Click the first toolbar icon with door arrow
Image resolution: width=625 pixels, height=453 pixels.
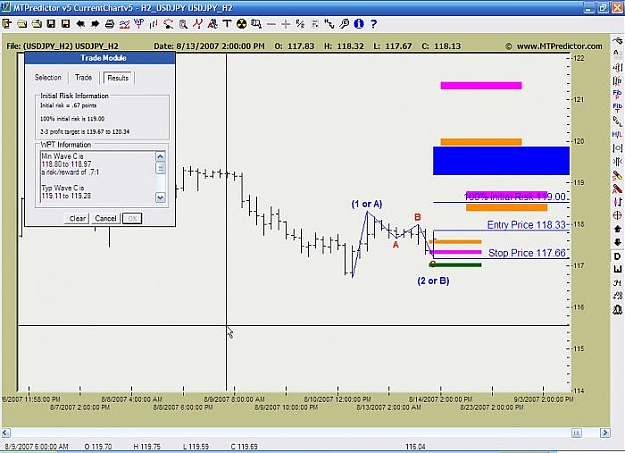coord(7,24)
